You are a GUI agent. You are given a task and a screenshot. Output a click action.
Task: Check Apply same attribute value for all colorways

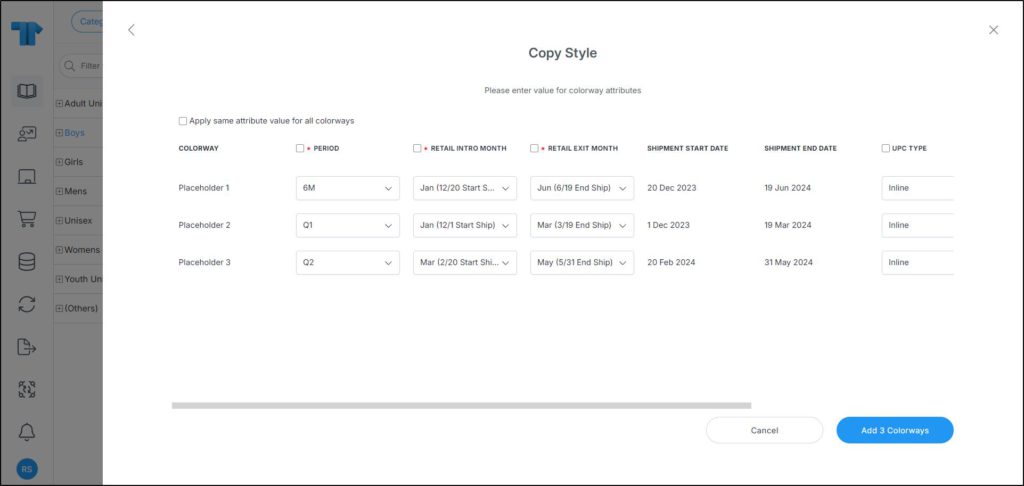click(x=183, y=121)
